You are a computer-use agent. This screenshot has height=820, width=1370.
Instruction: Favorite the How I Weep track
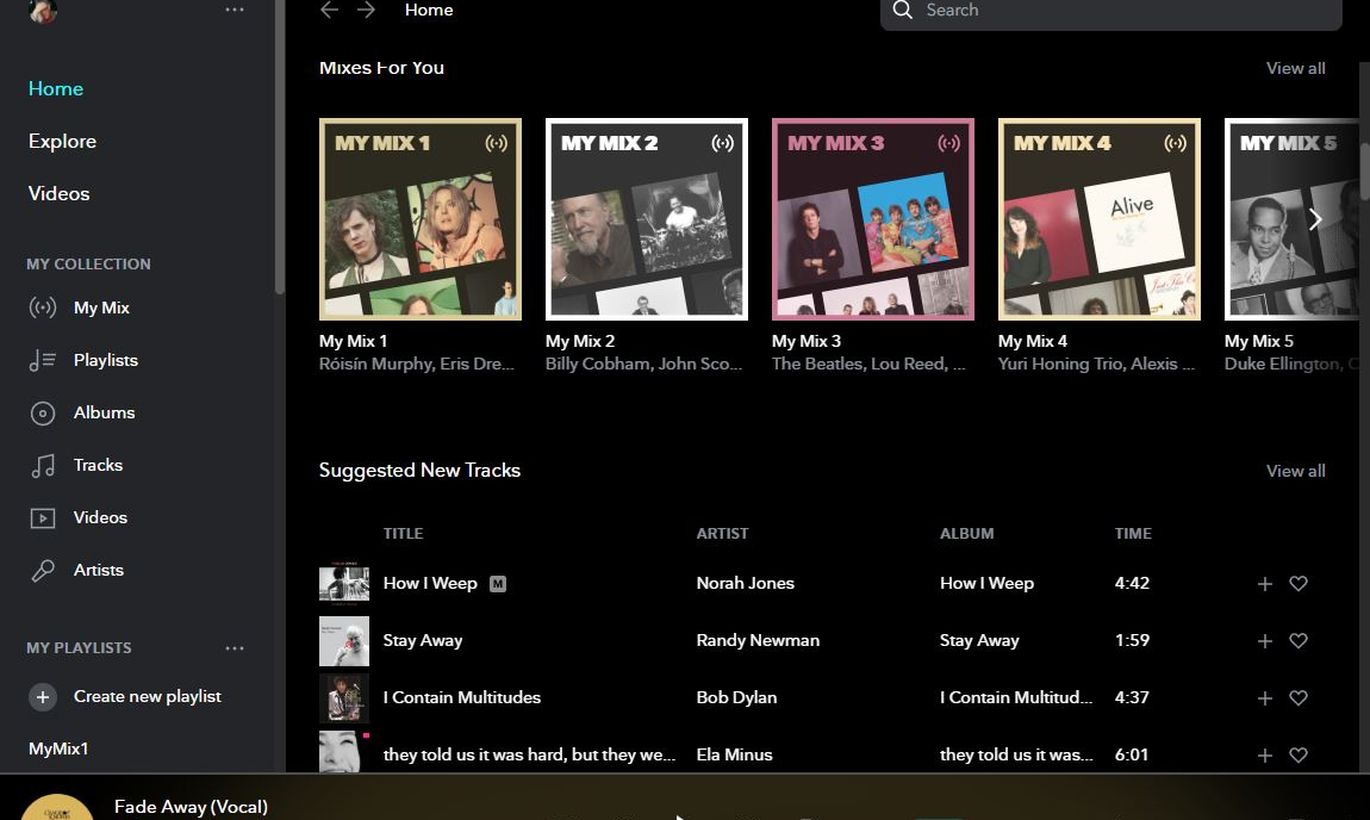[1298, 583]
